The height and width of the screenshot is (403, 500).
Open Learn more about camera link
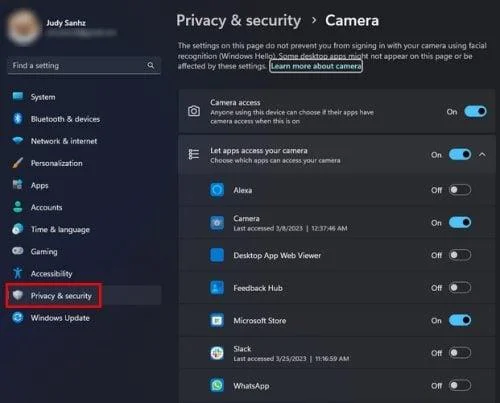[x=316, y=66]
